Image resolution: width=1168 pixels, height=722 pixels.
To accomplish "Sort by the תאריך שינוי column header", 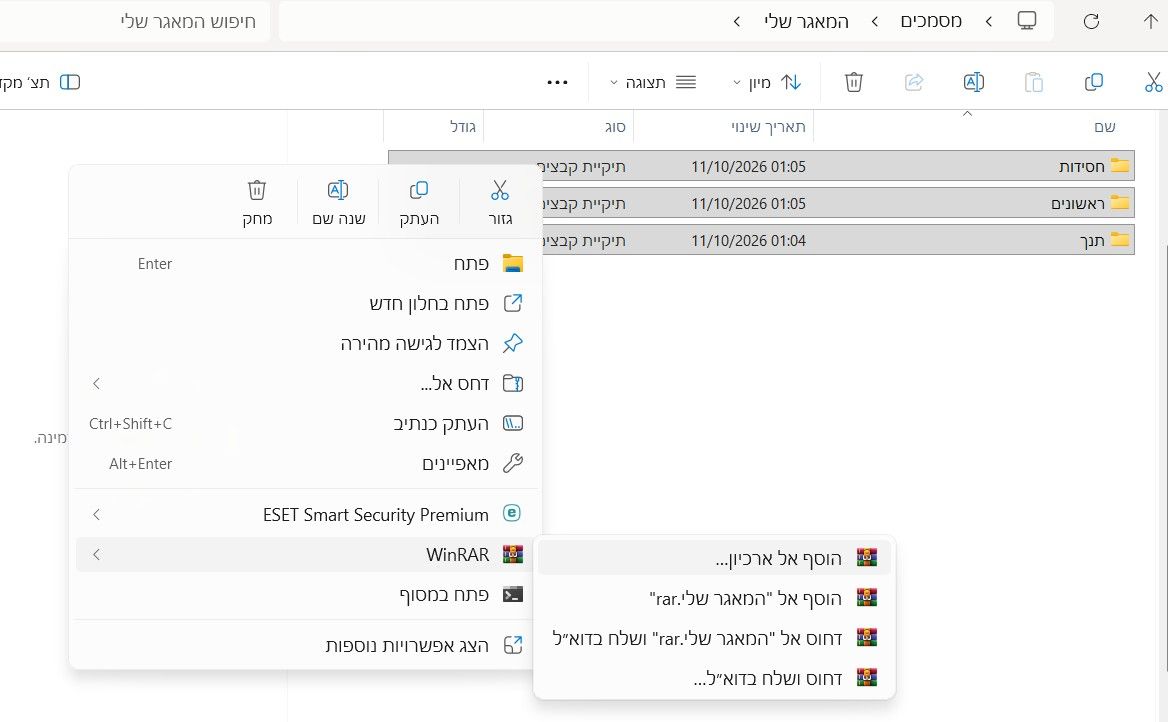I will [768, 127].
